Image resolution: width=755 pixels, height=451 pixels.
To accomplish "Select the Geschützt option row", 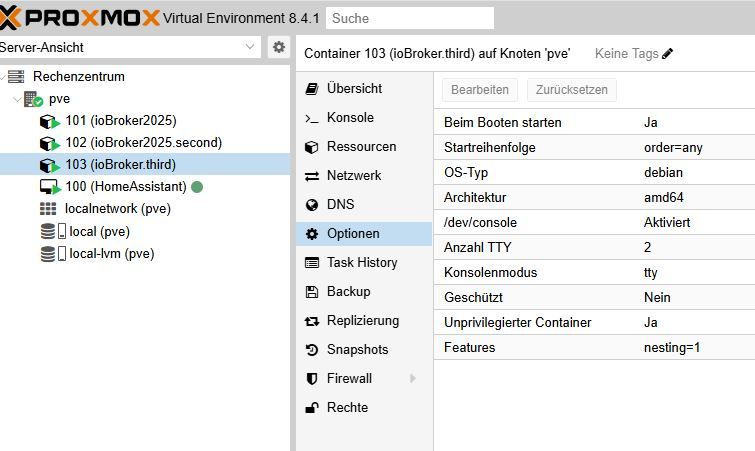I will click(594, 297).
